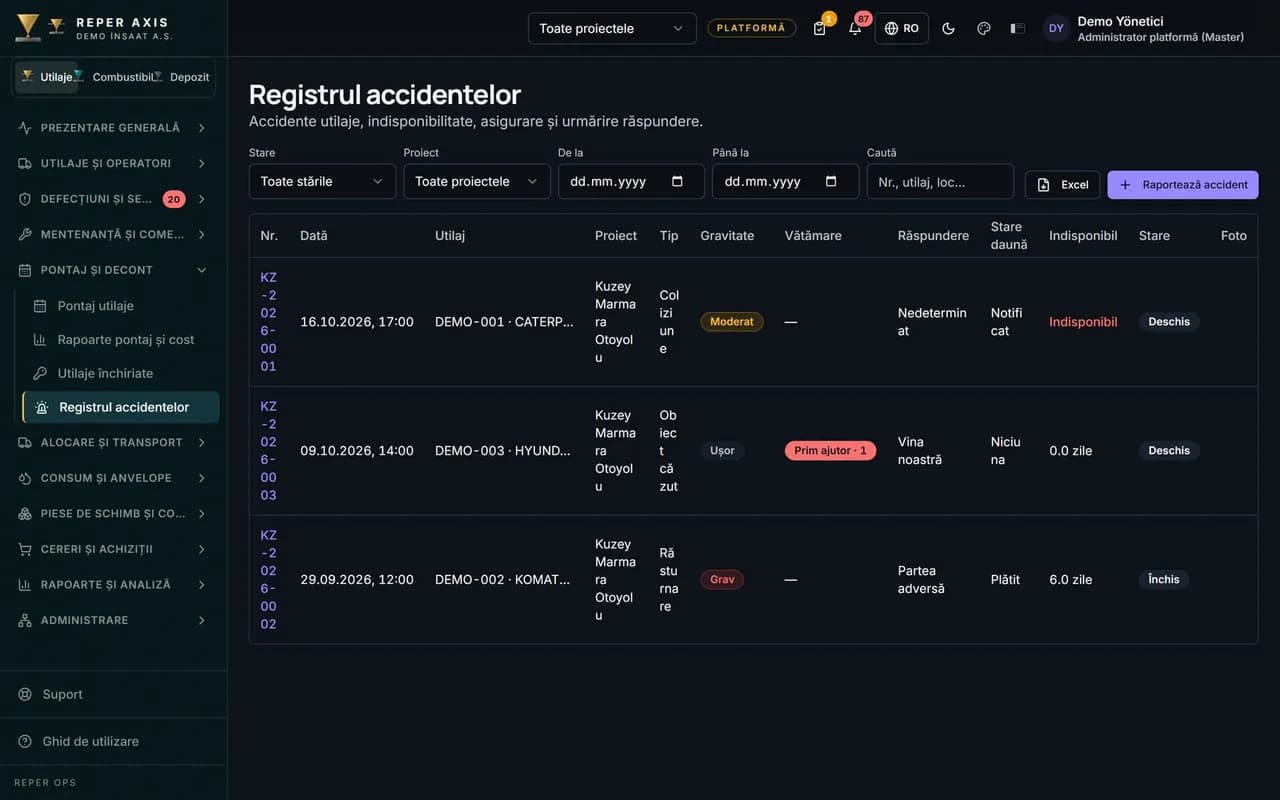Expand Alocare și transport section
Screen dimensions: 1280x800
click(113, 442)
